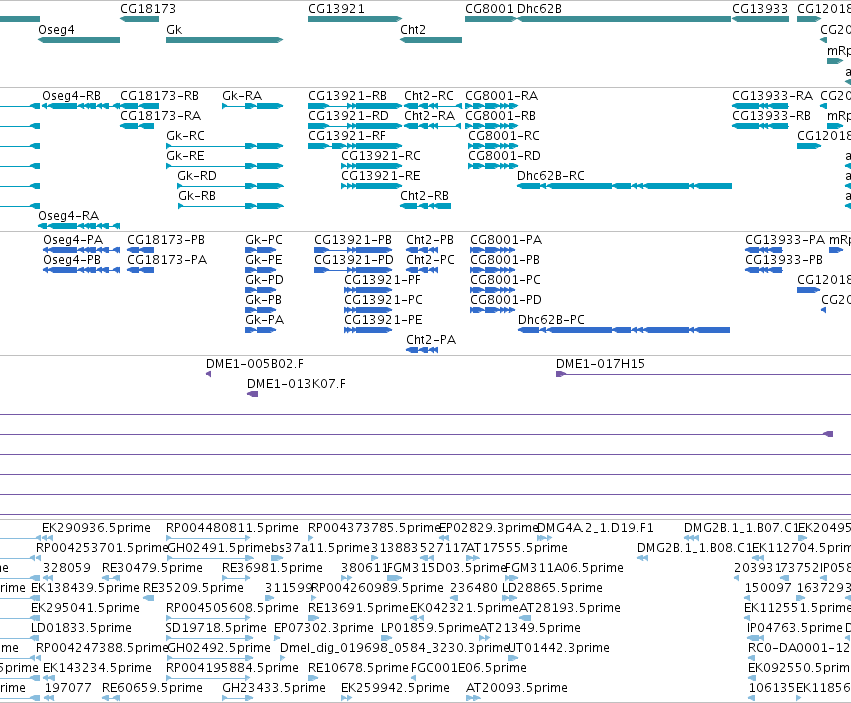851x703 pixels.
Task: Click the Gk-PA protein label
Action: (x=264, y=320)
